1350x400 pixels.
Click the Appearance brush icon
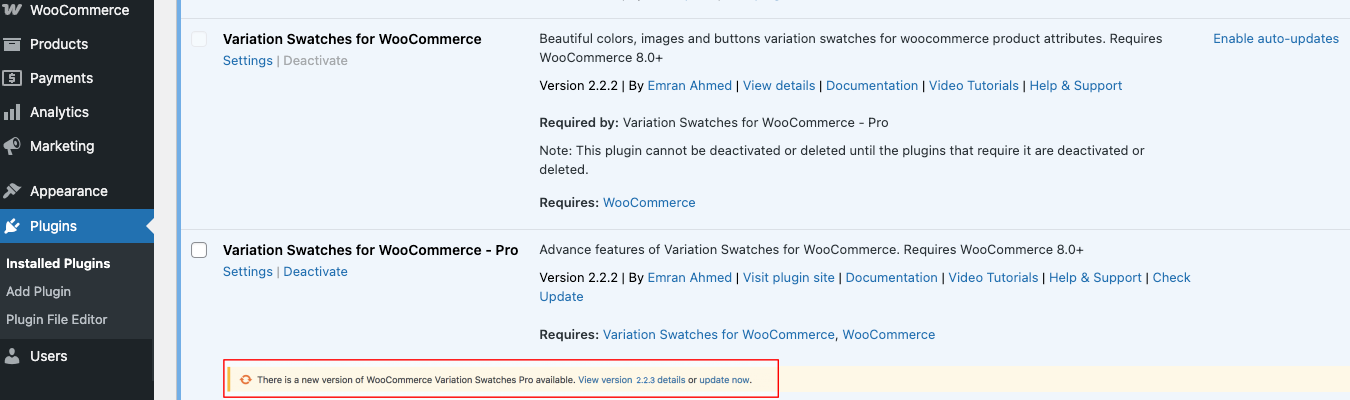12,191
